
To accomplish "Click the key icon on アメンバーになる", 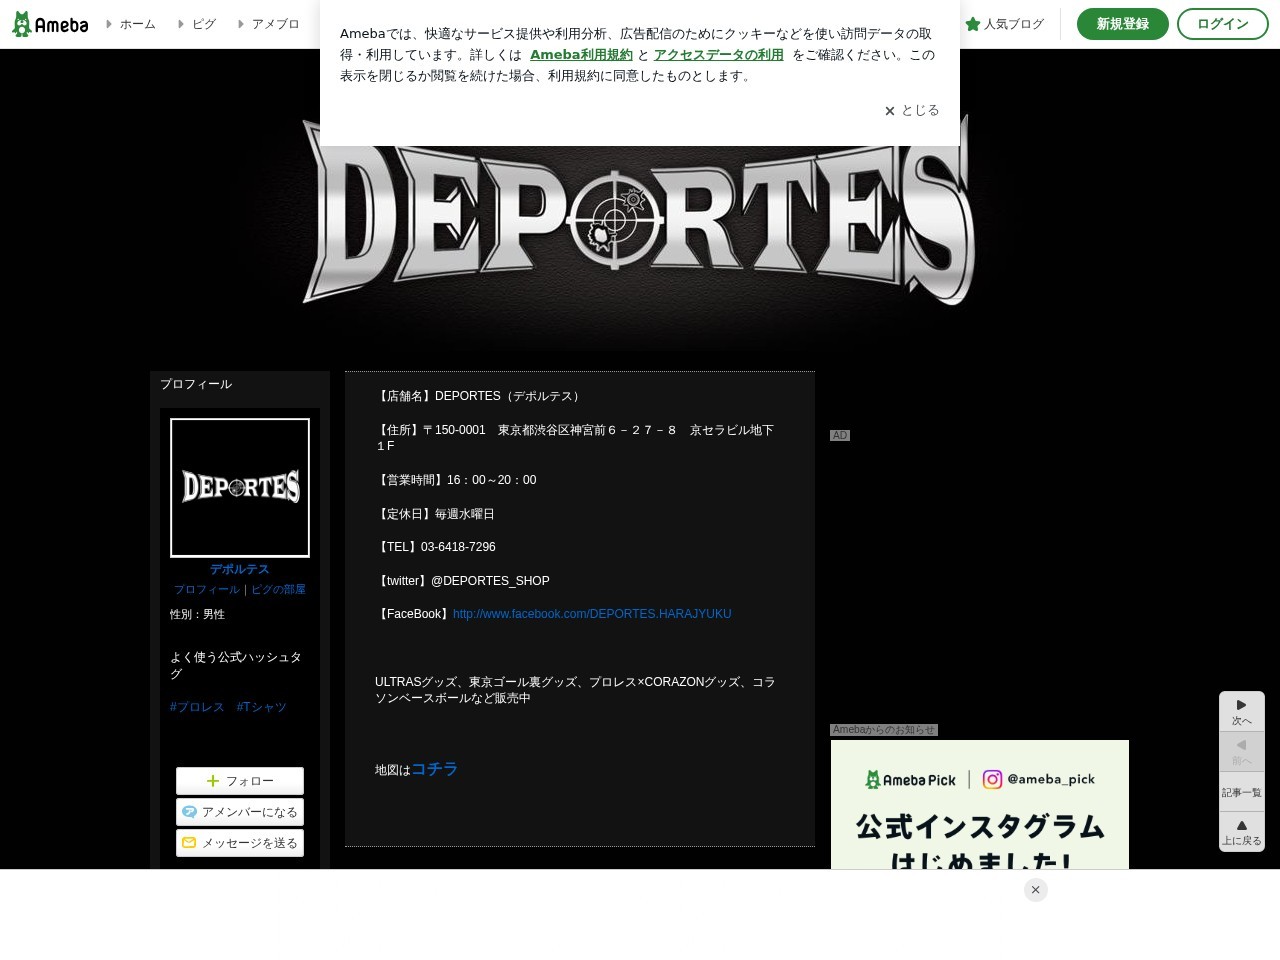I will click(x=190, y=812).
